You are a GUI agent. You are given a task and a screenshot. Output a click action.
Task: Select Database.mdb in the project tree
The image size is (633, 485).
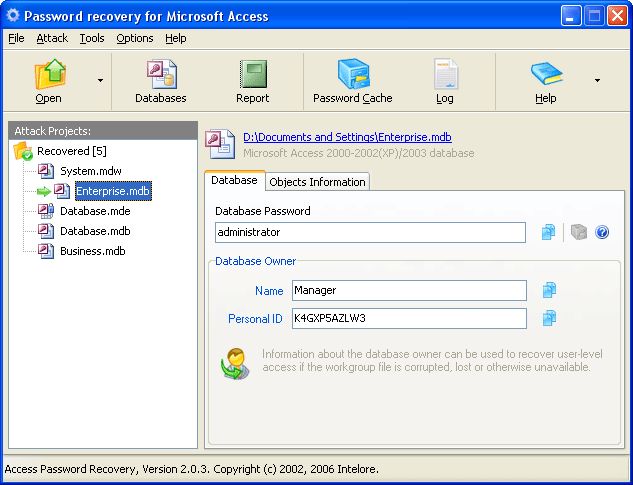[95, 231]
